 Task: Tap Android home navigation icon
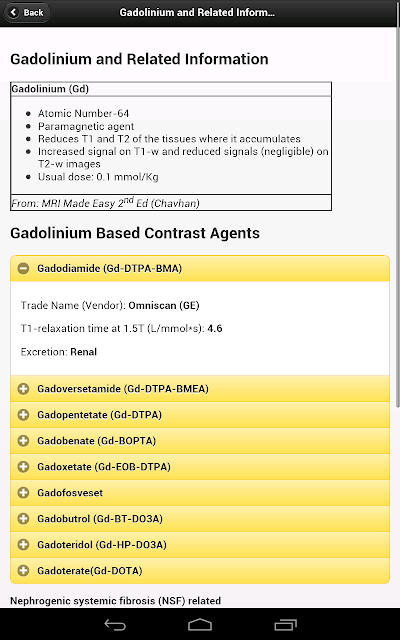(x=200, y=624)
